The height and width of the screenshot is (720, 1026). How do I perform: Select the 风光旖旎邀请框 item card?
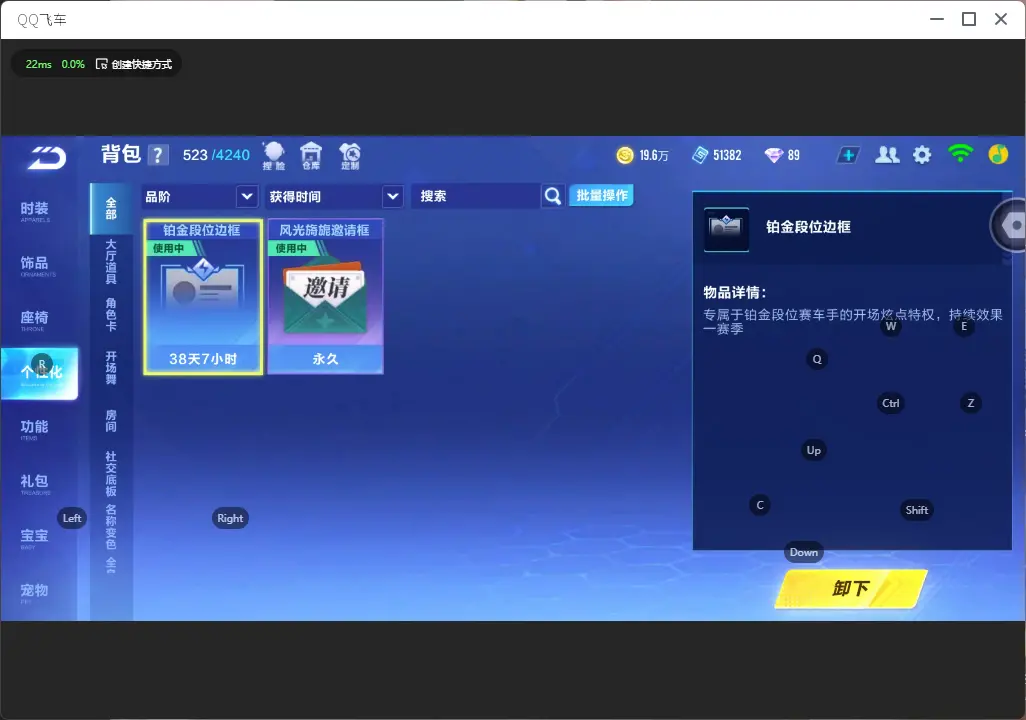325,297
